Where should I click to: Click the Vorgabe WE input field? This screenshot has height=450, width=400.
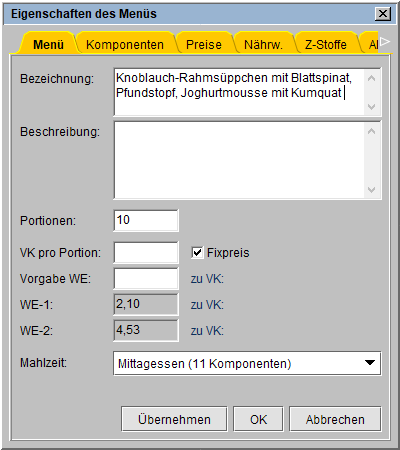[x=146, y=278]
